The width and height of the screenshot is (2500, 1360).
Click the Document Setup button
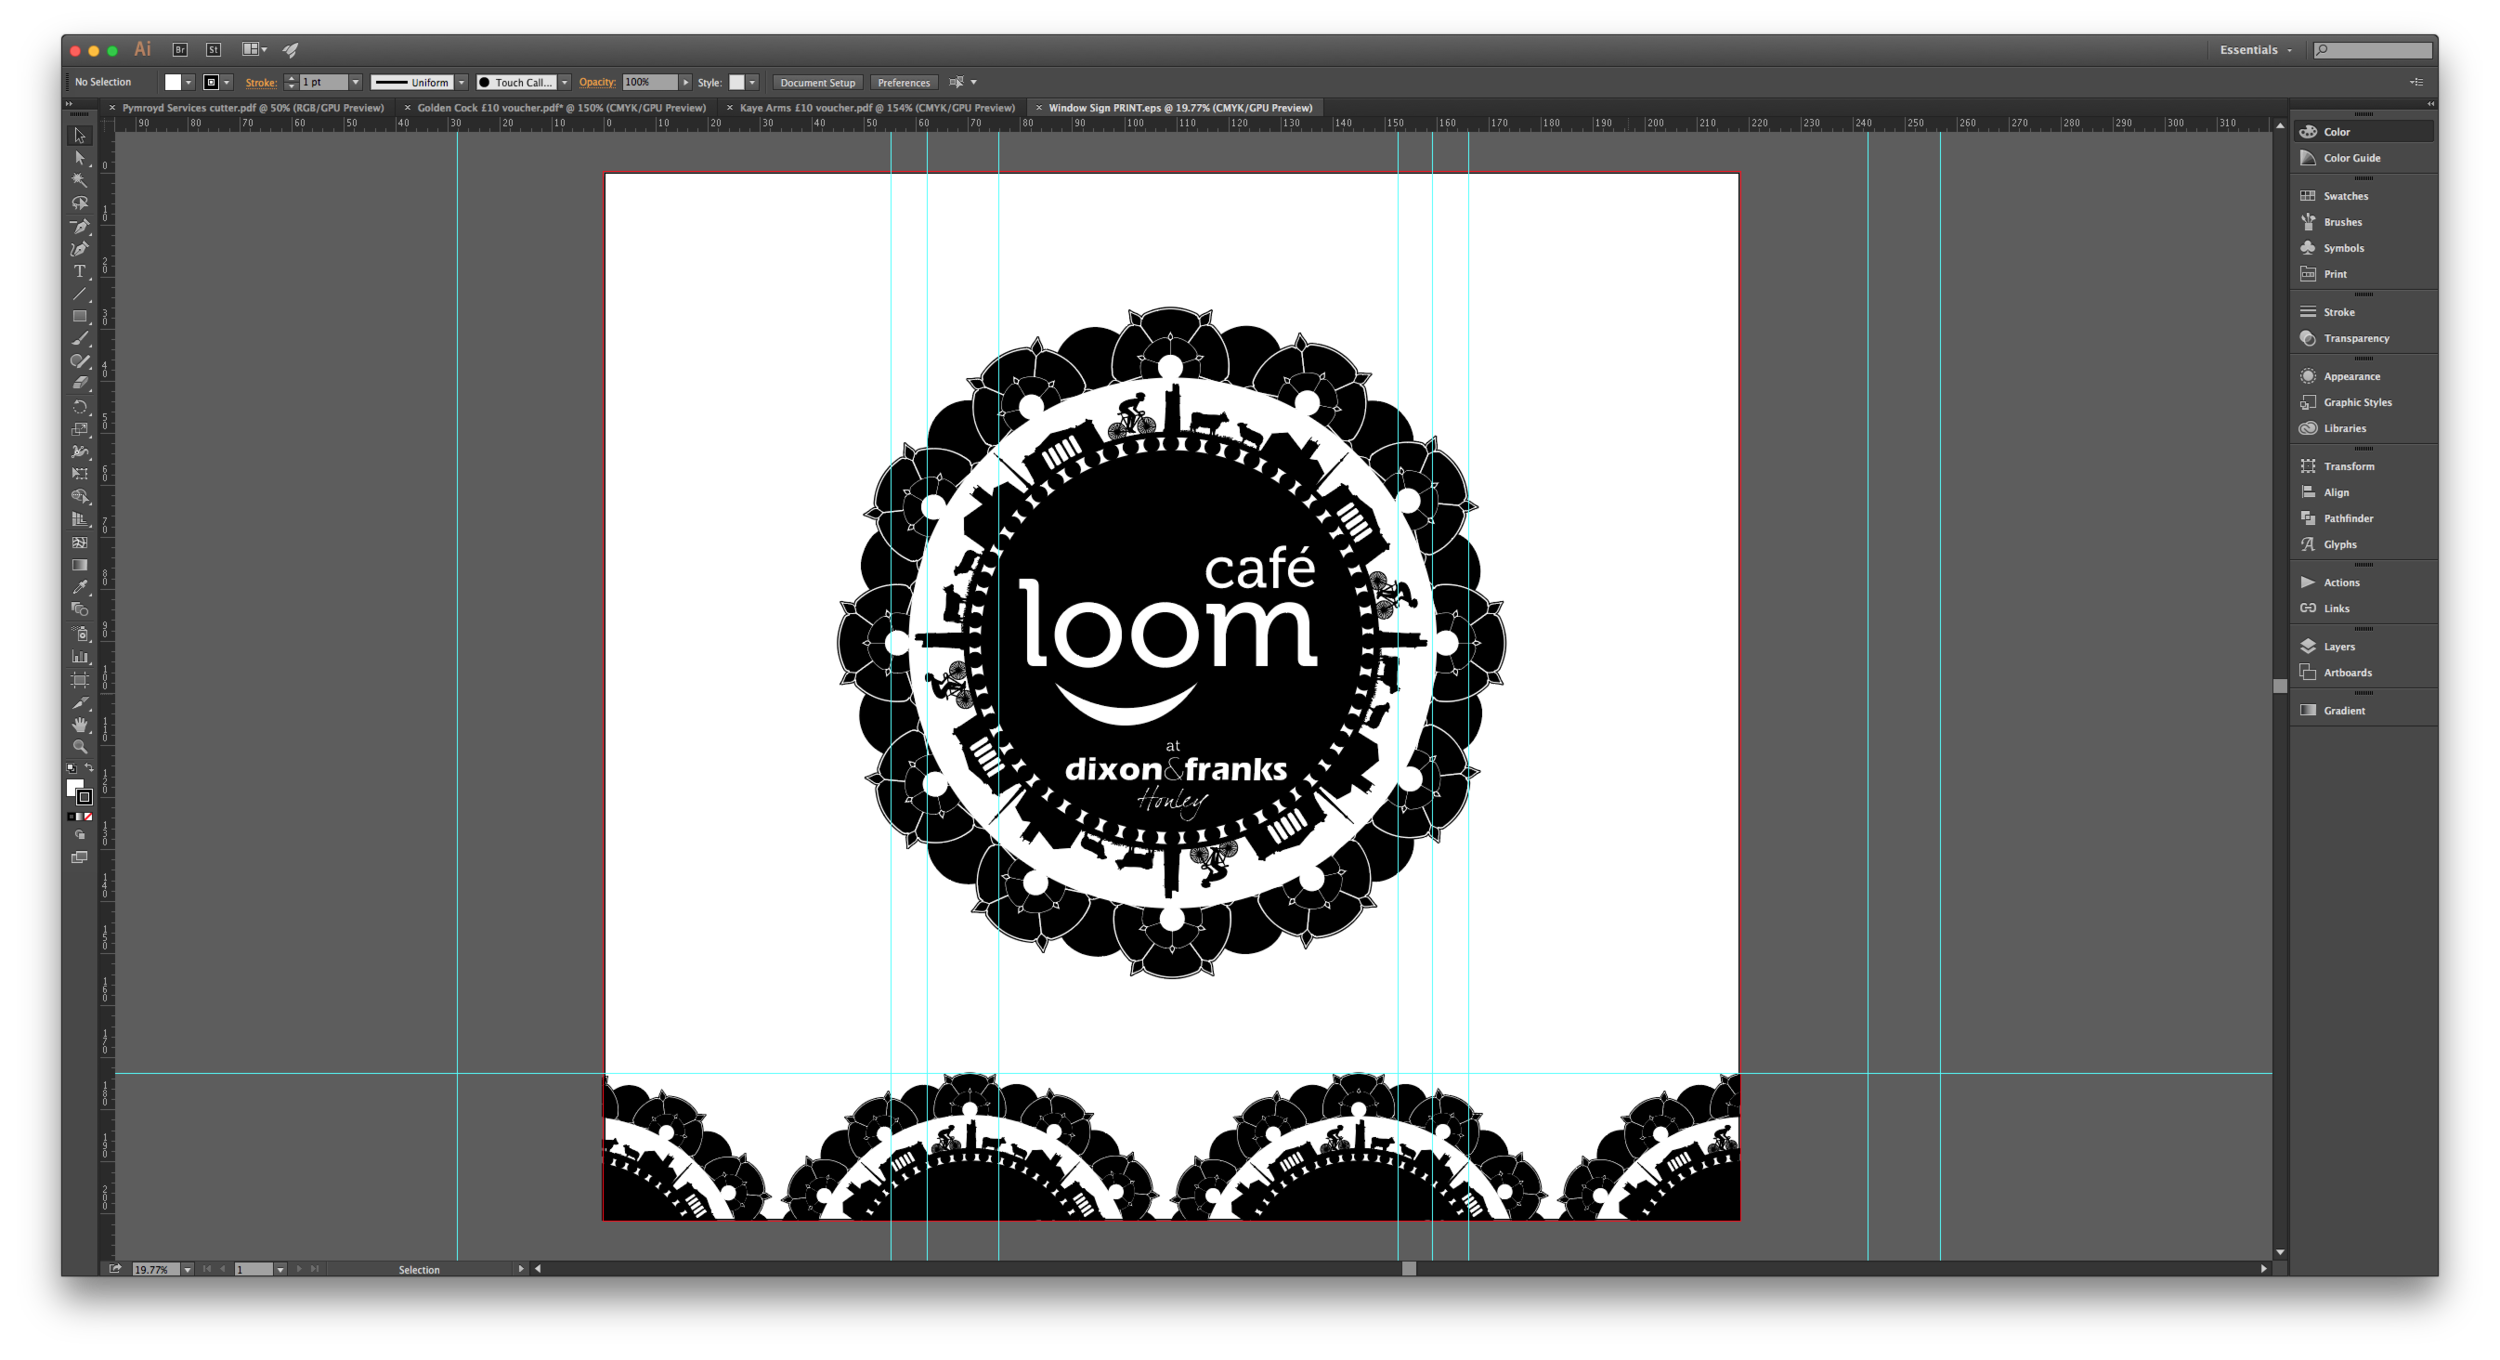[x=817, y=82]
